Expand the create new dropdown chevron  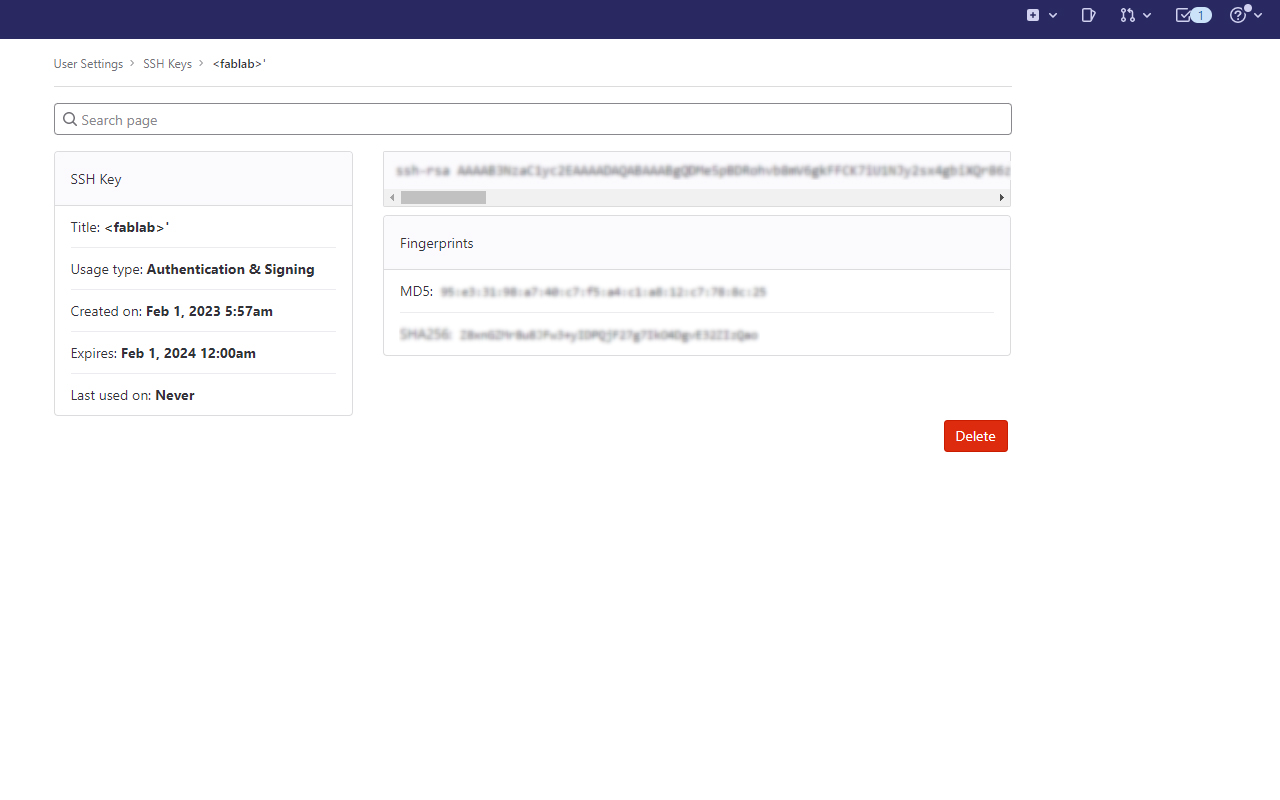coord(1053,16)
